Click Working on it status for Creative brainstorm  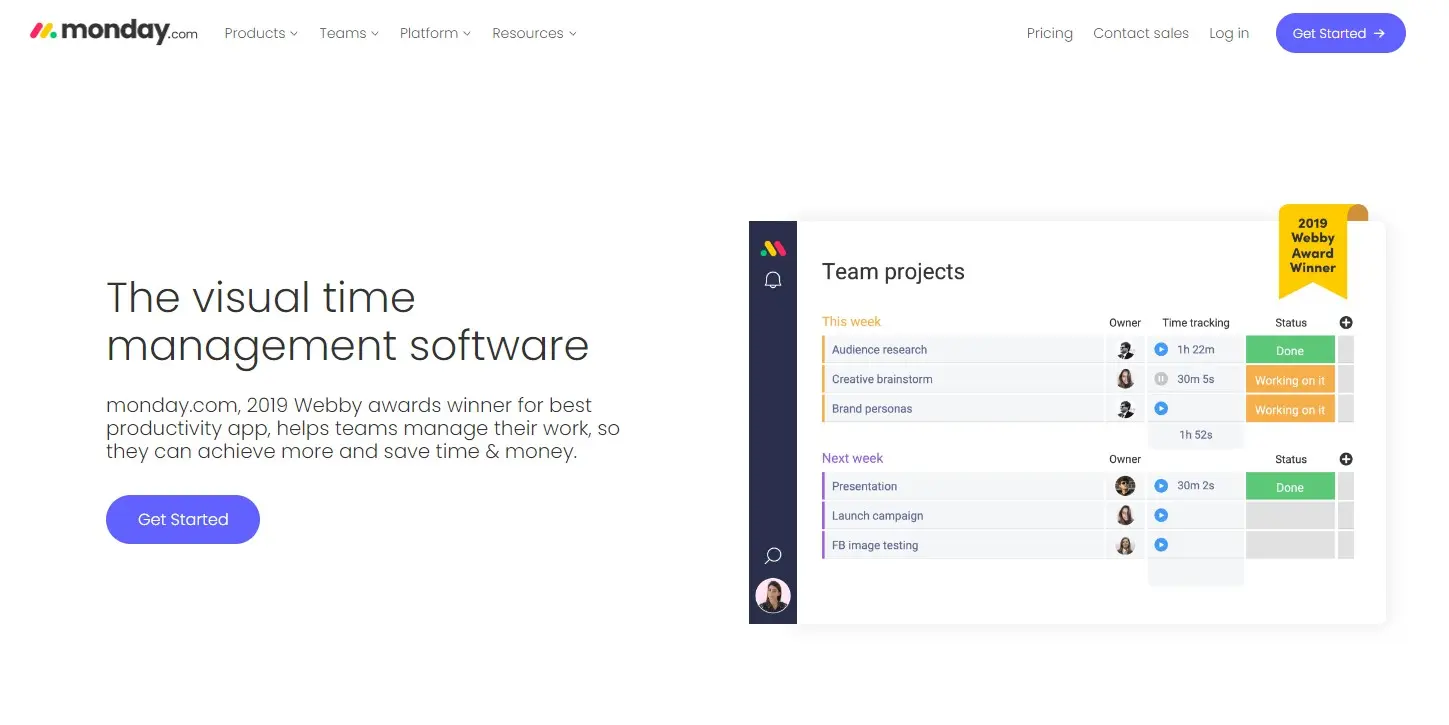point(1290,379)
